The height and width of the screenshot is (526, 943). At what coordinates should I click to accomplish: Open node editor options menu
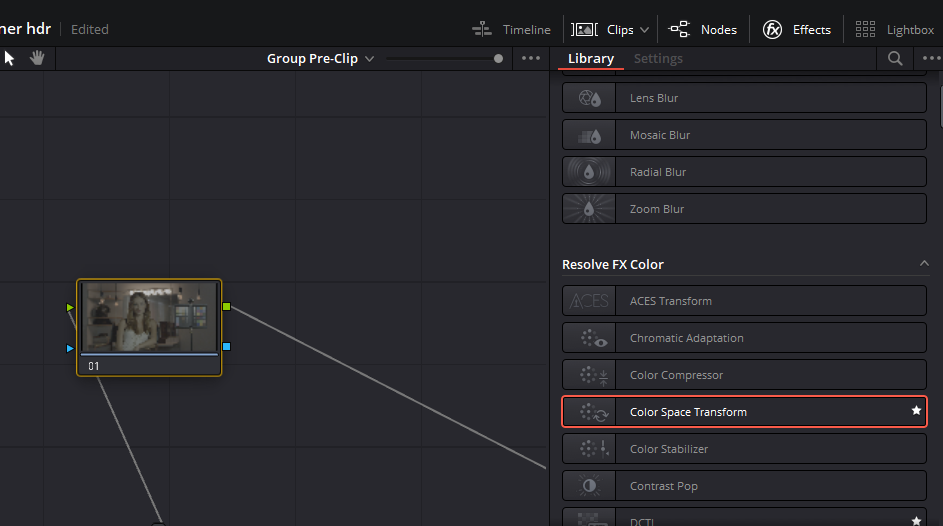[x=530, y=58]
